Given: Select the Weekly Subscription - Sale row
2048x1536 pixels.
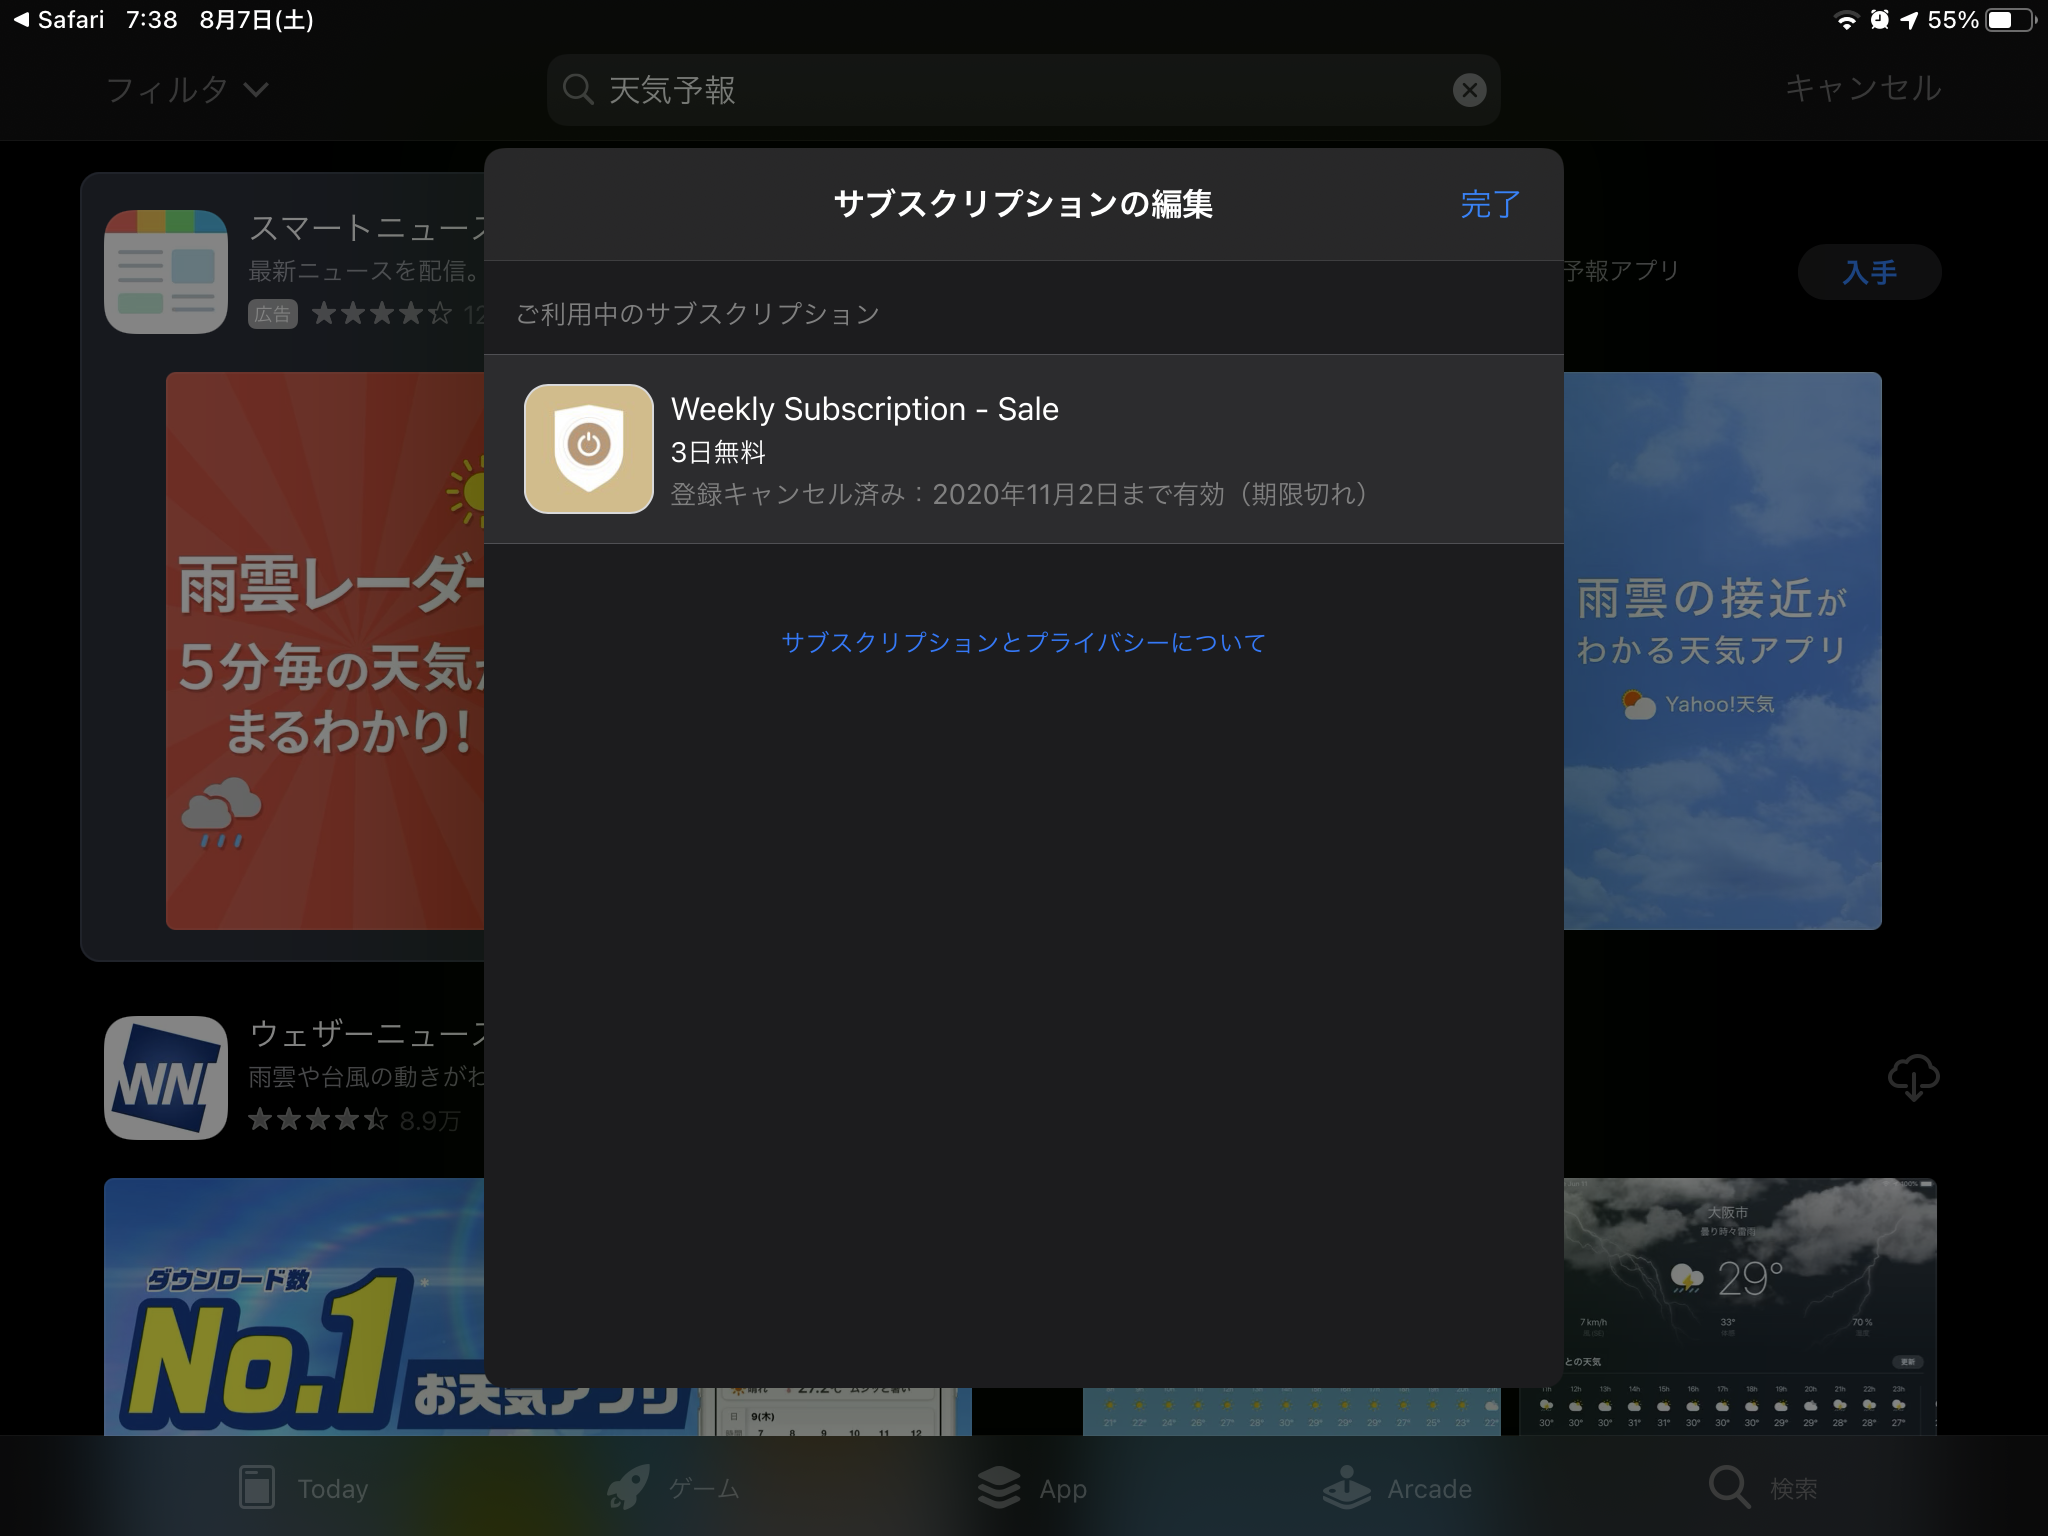Looking at the screenshot, I should click(1020, 449).
